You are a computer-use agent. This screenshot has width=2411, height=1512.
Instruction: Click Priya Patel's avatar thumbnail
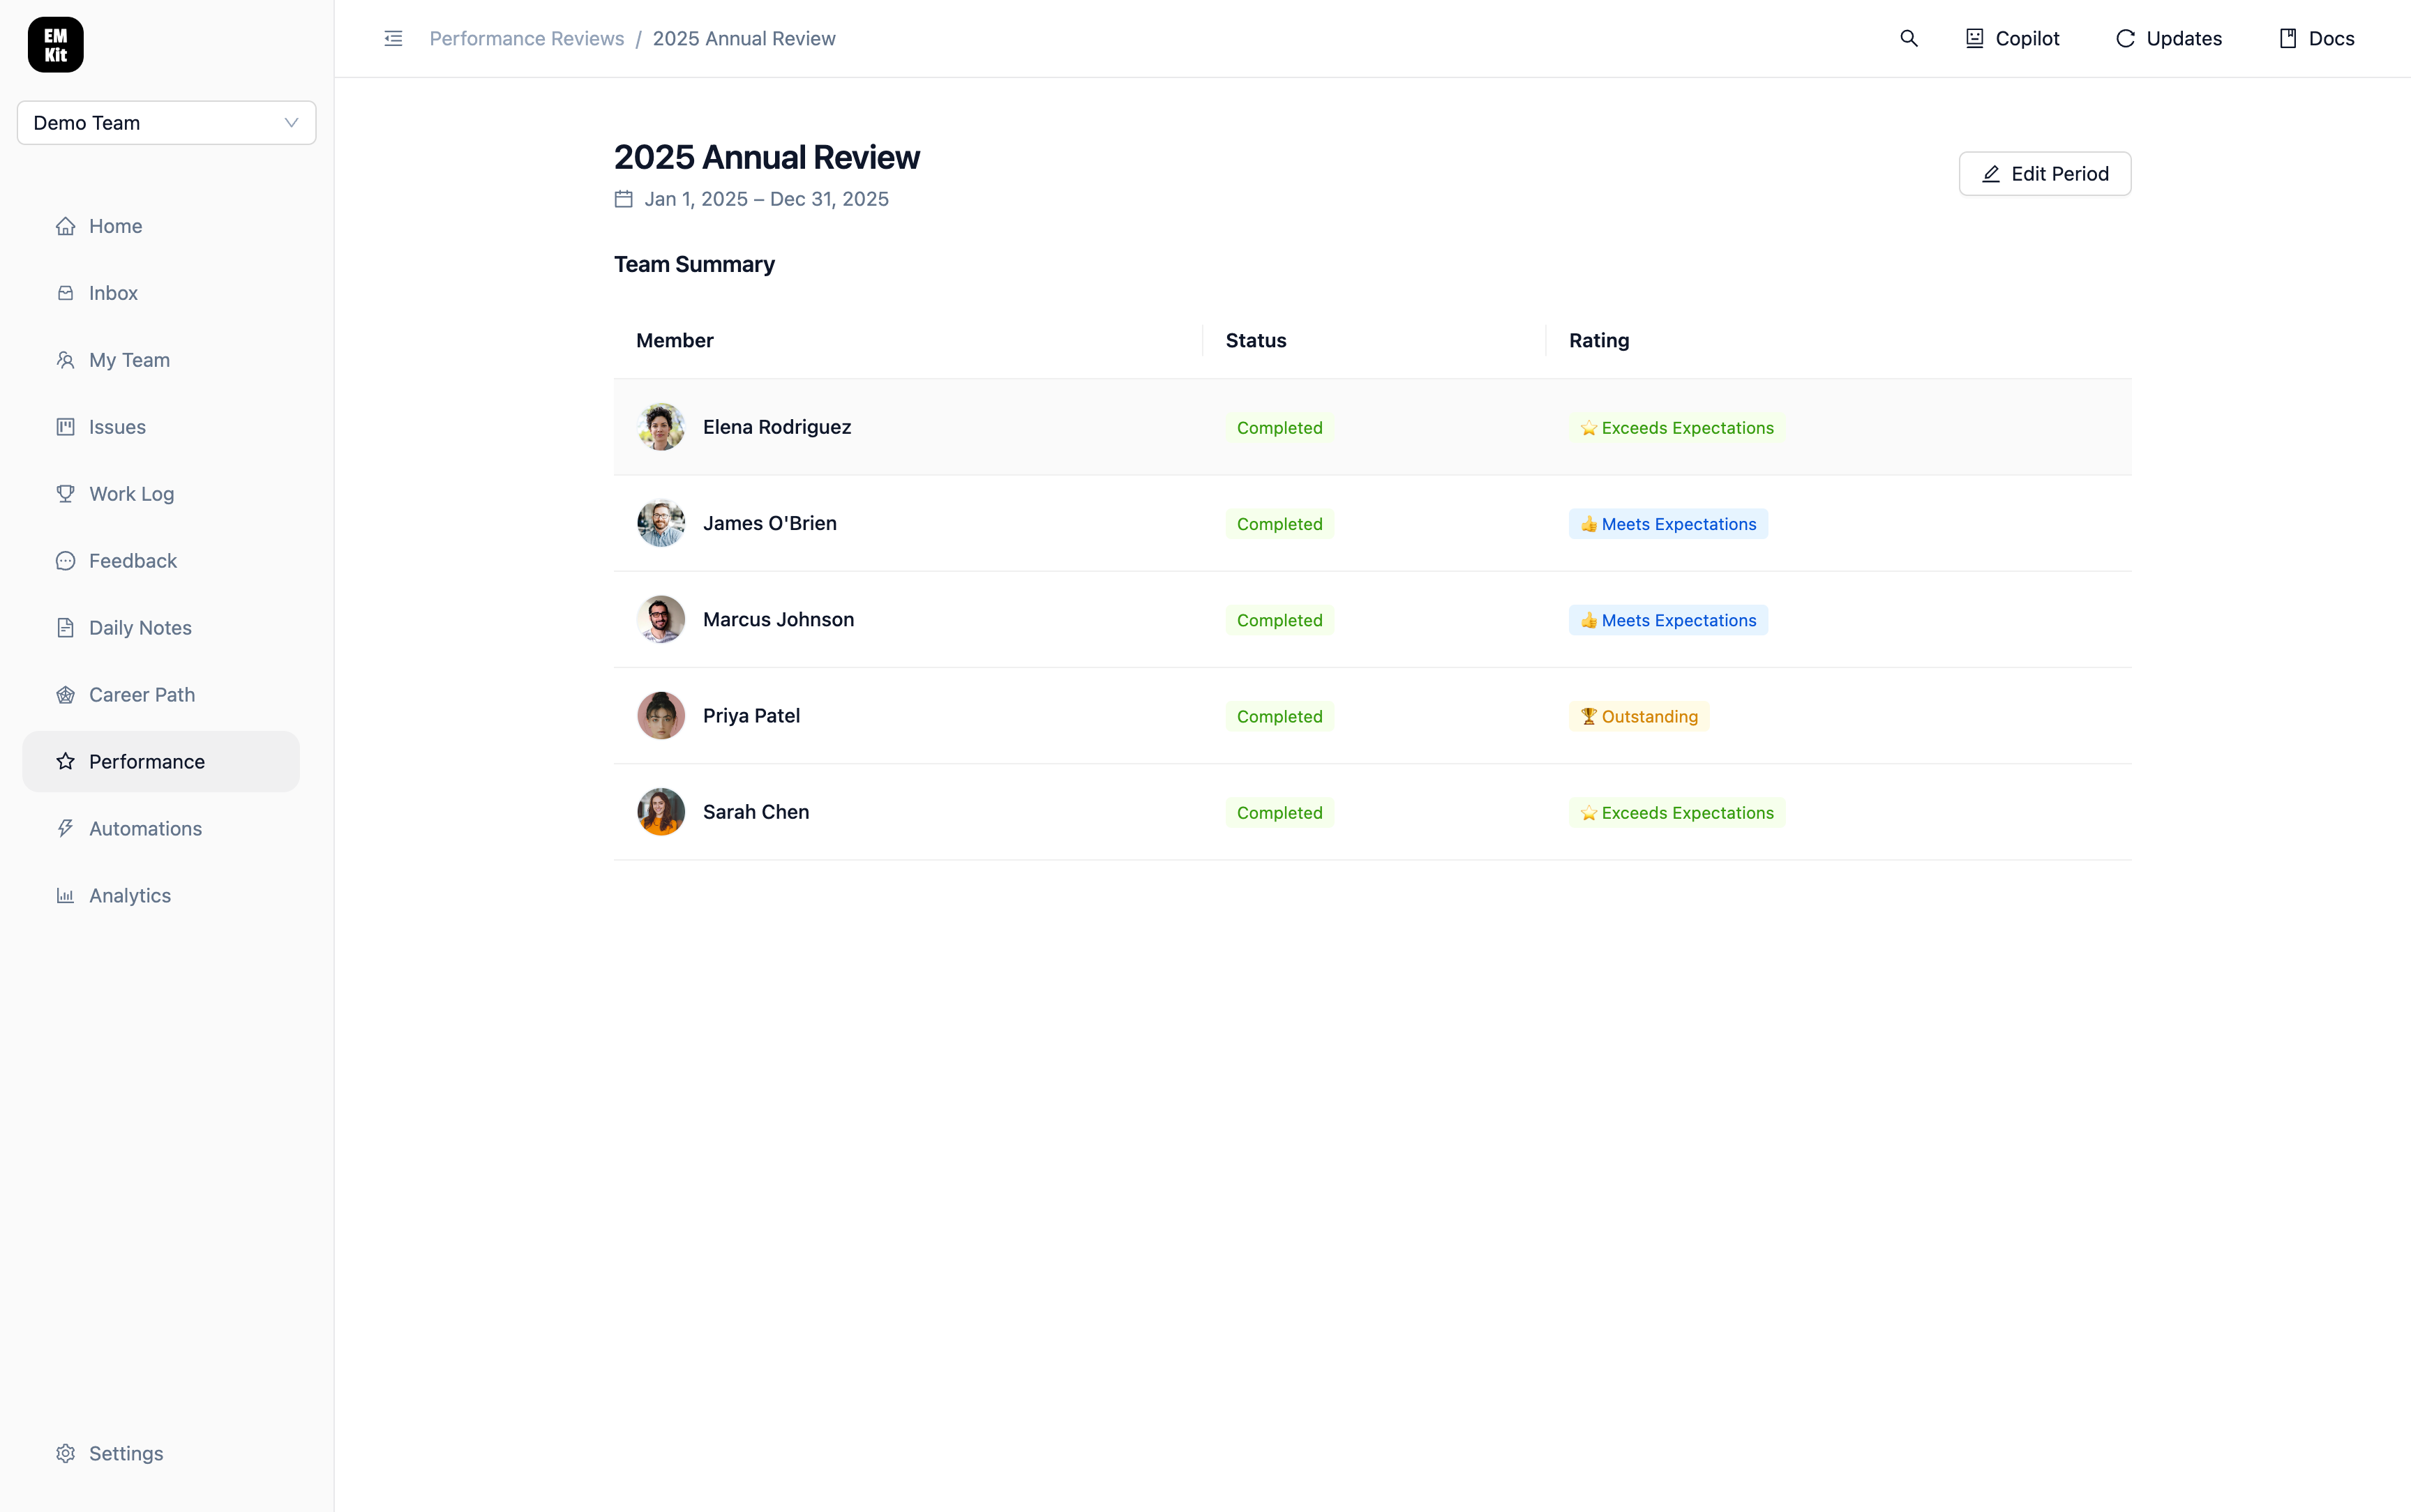coord(661,716)
